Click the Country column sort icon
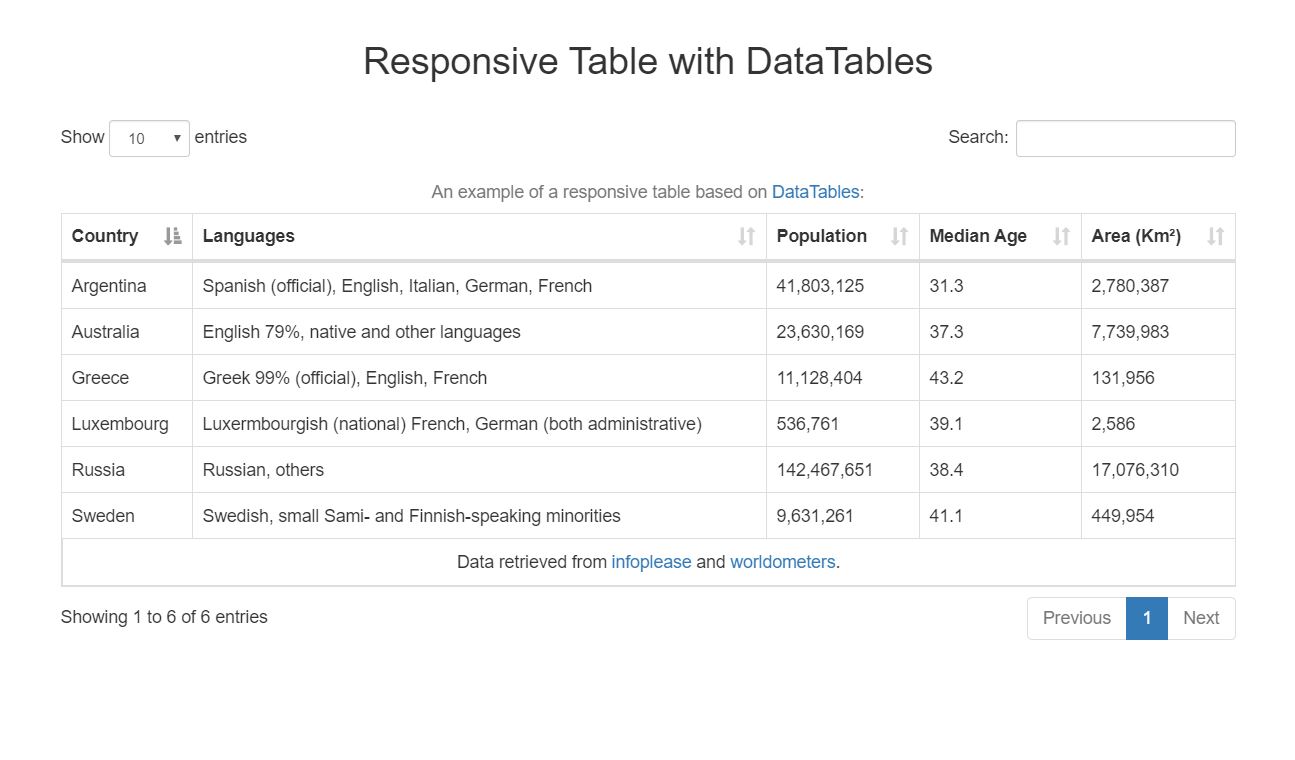1295x760 pixels. tap(173, 236)
